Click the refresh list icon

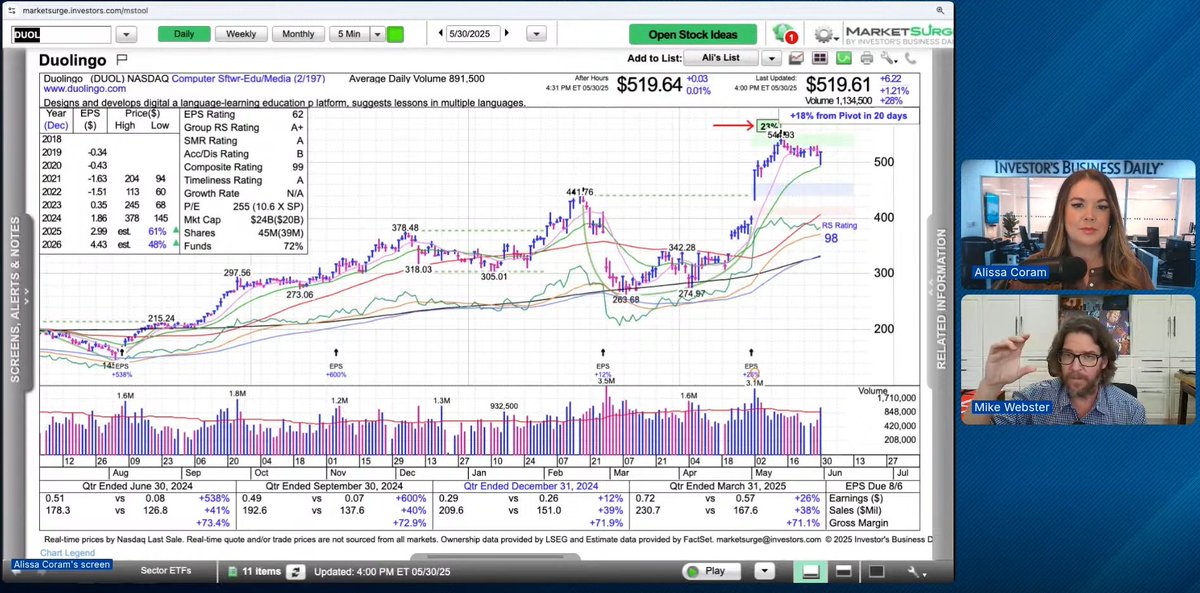click(295, 572)
